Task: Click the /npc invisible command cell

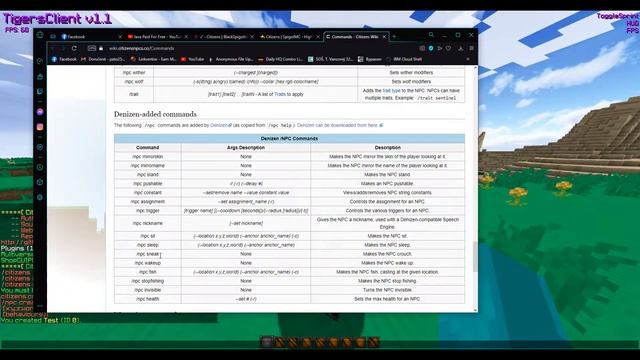Action: click(148, 290)
